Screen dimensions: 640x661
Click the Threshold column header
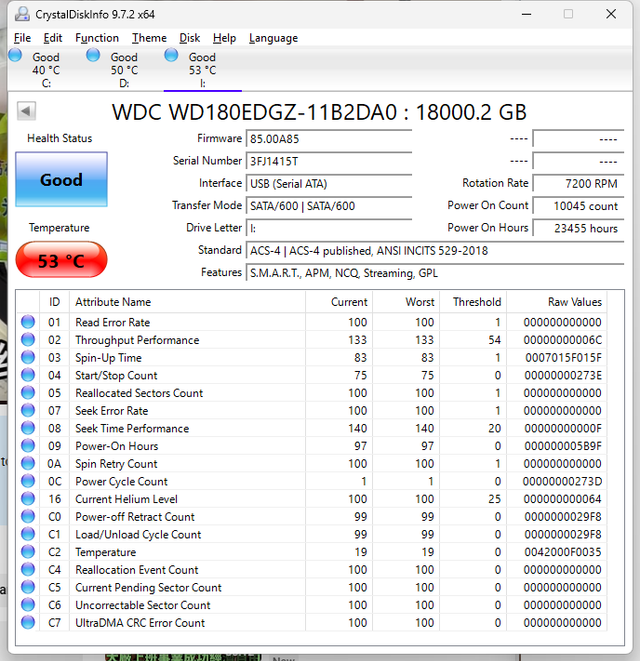tap(473, 302)
